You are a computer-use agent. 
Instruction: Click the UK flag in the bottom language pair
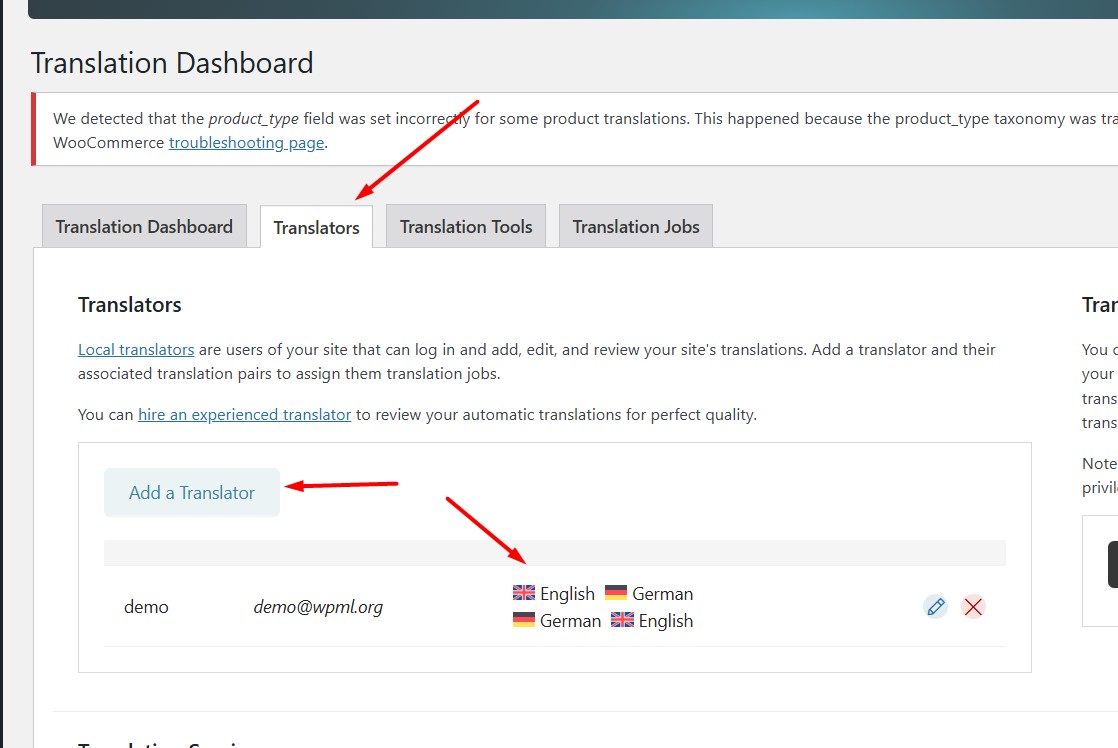point(622,620)
